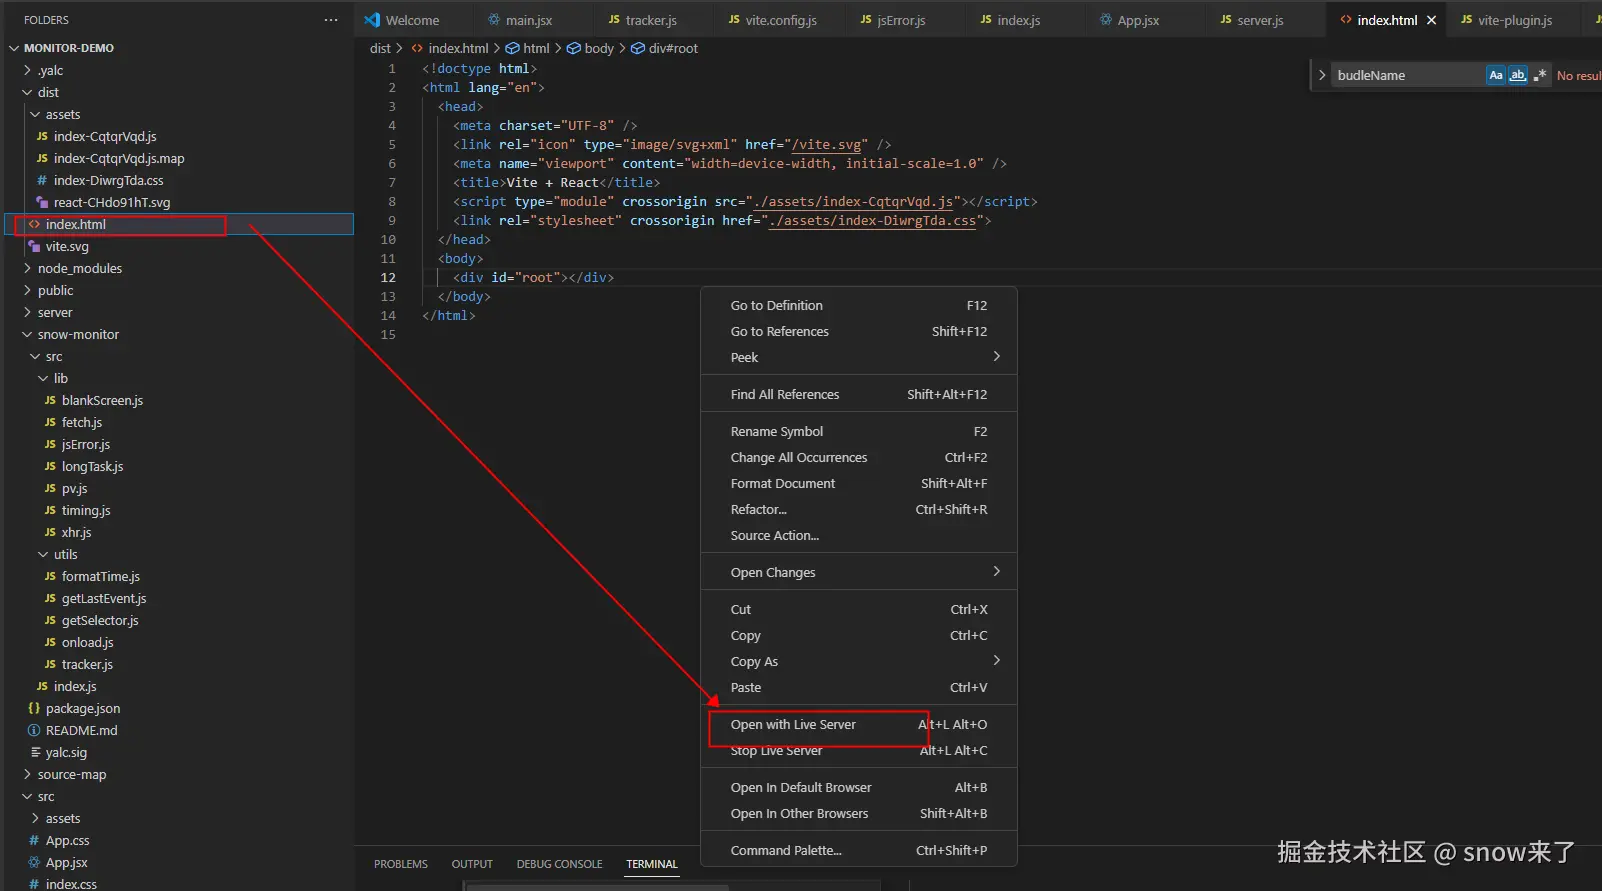This screenshot has height=891, width=1602.
Task: Click the React icon of App.jsx in tree
Action: pos(34,862)
